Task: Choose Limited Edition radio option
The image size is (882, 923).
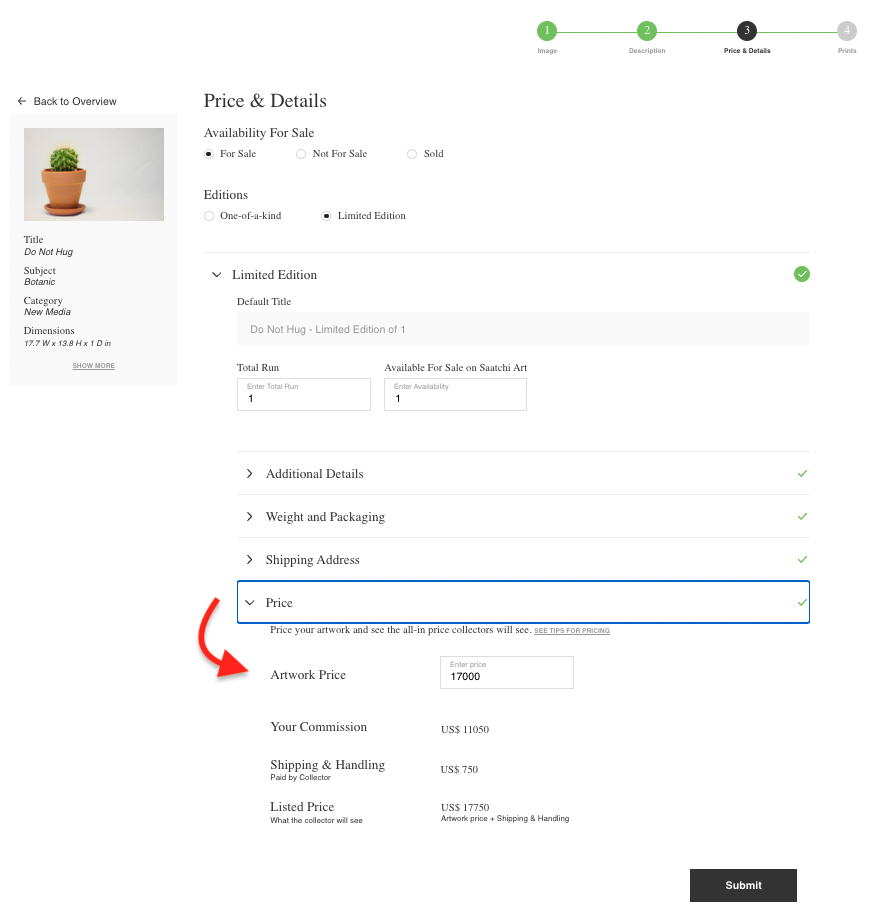Action: [x=326, y=216]
